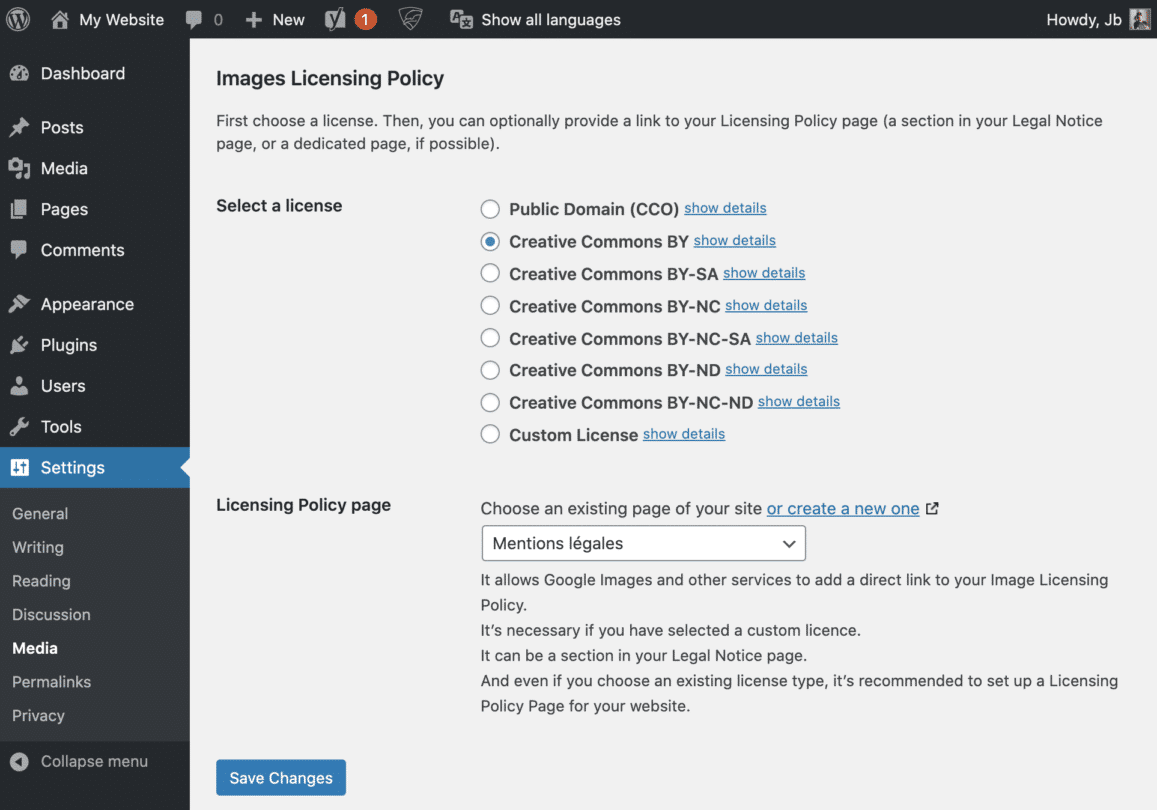Click the user avatar next to Howdy
The width and height of the screenshot is (1157, 810).
click(x=1140, y=19)
